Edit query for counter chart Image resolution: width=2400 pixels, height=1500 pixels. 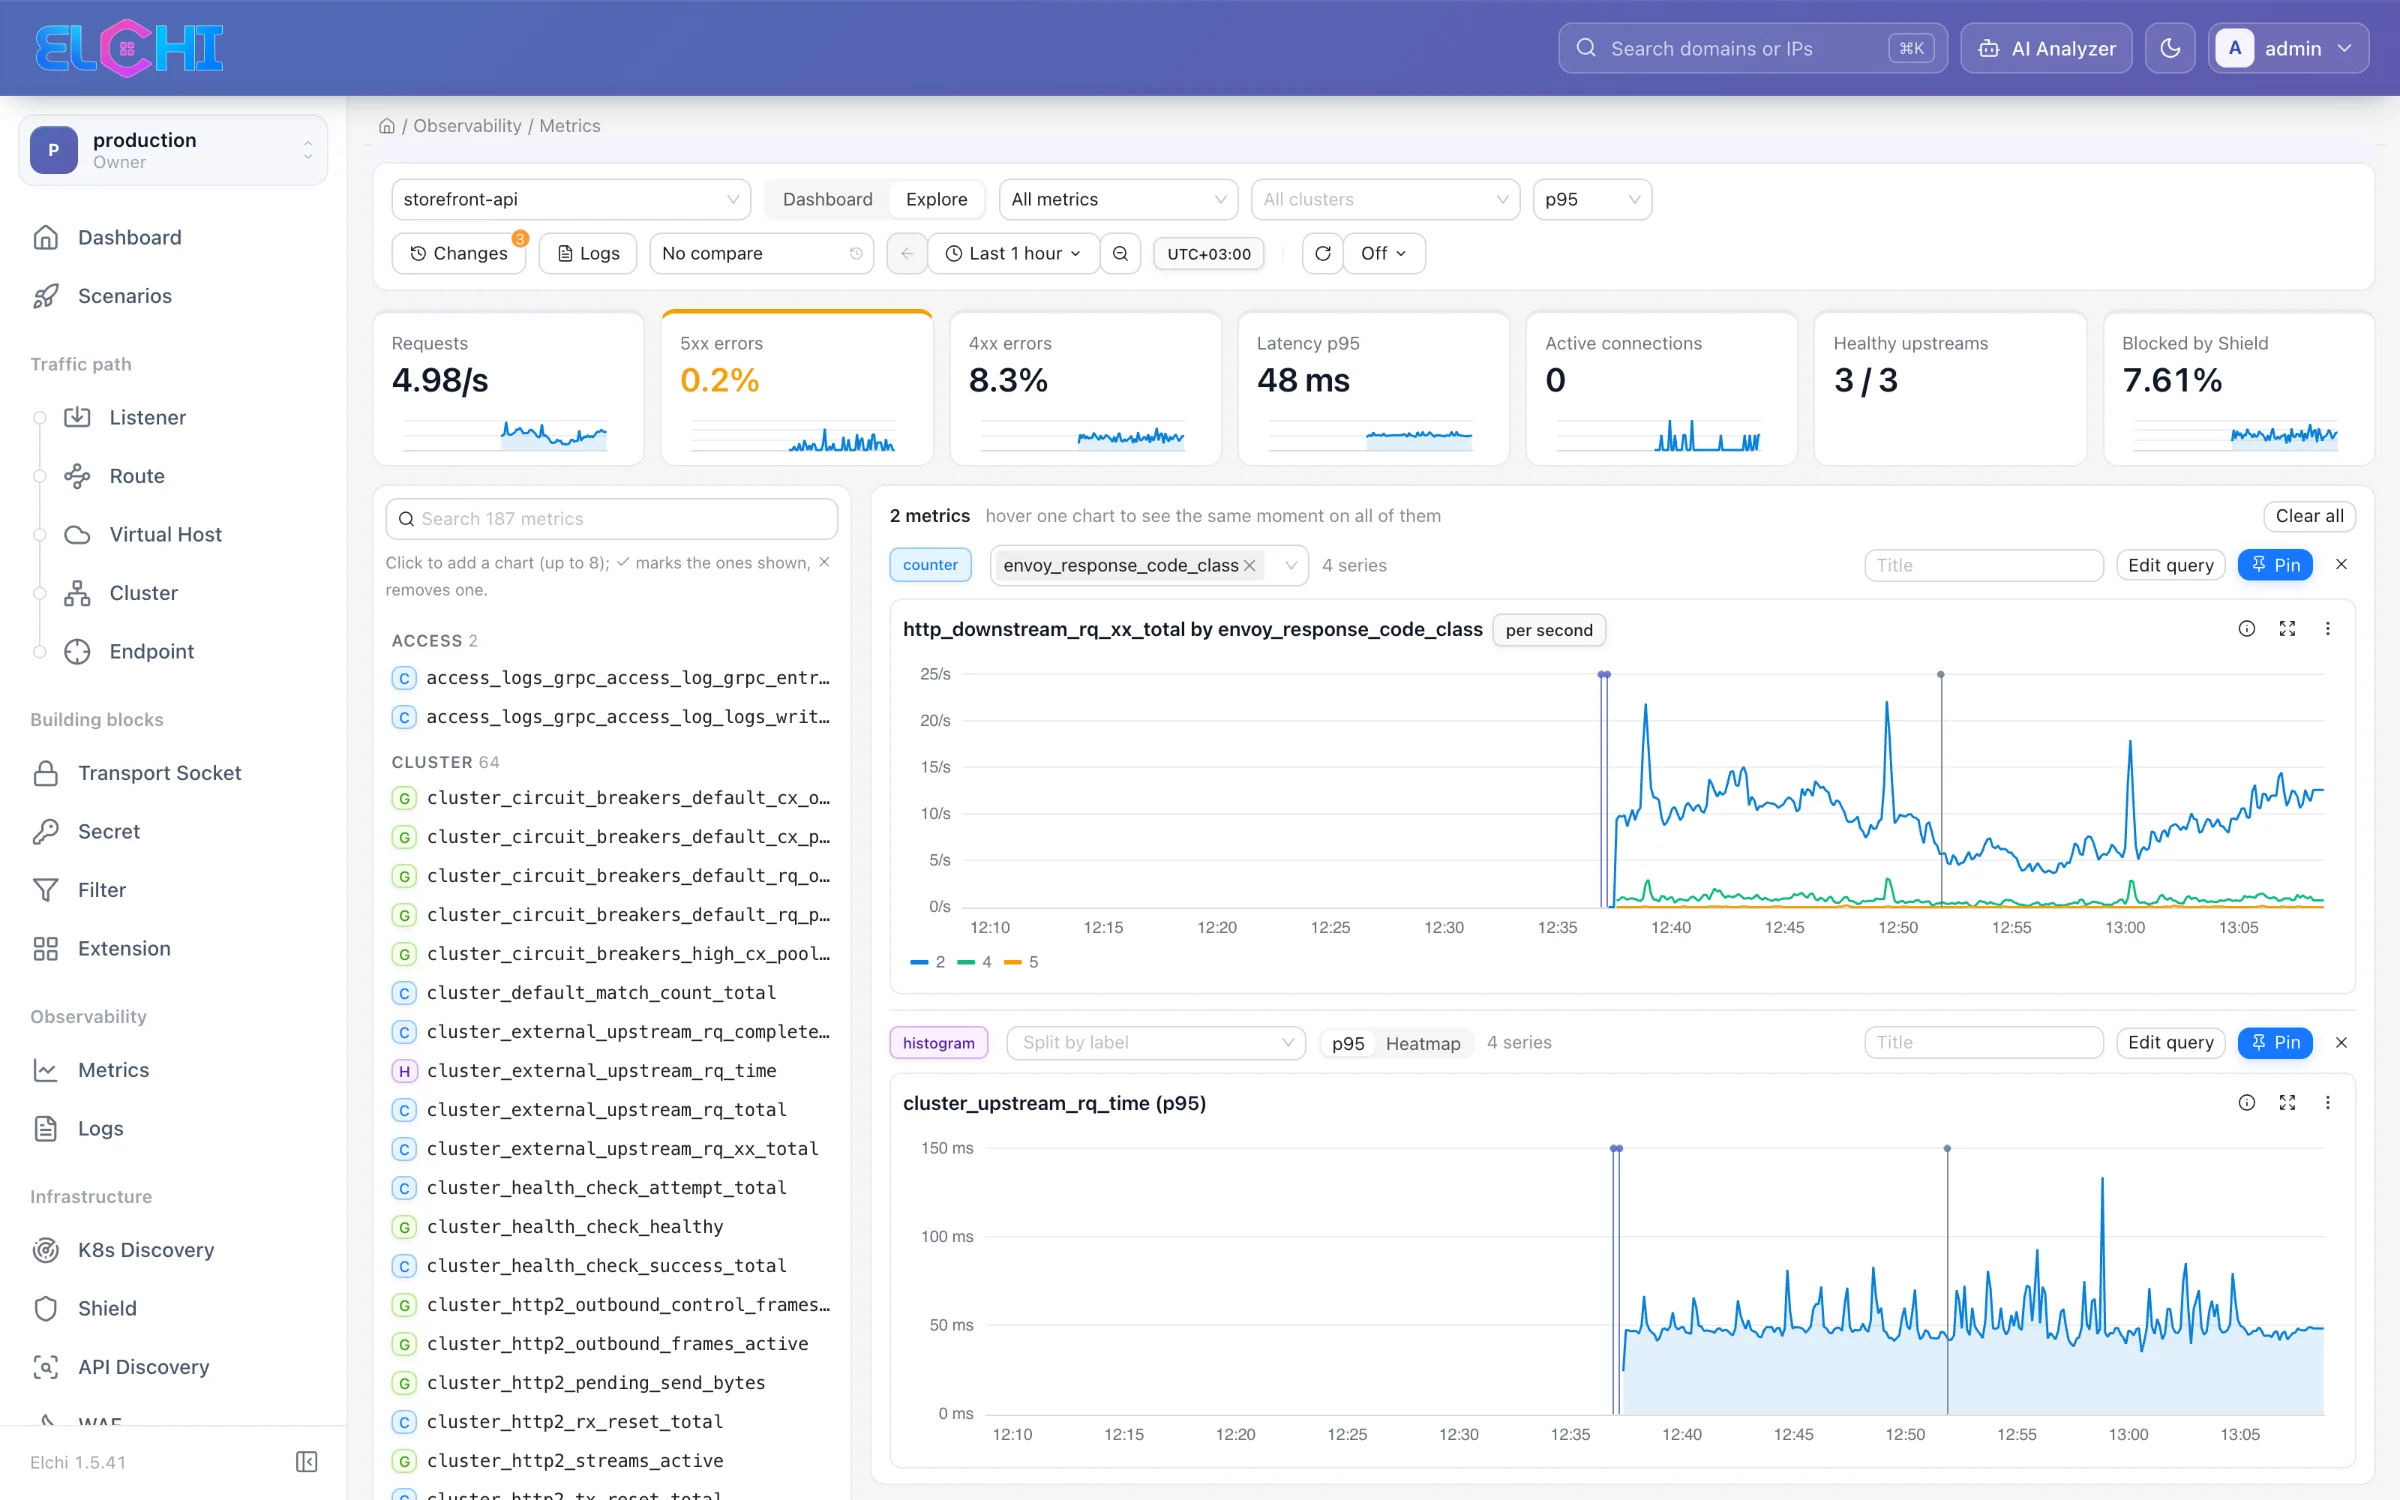pos(2171,565)
